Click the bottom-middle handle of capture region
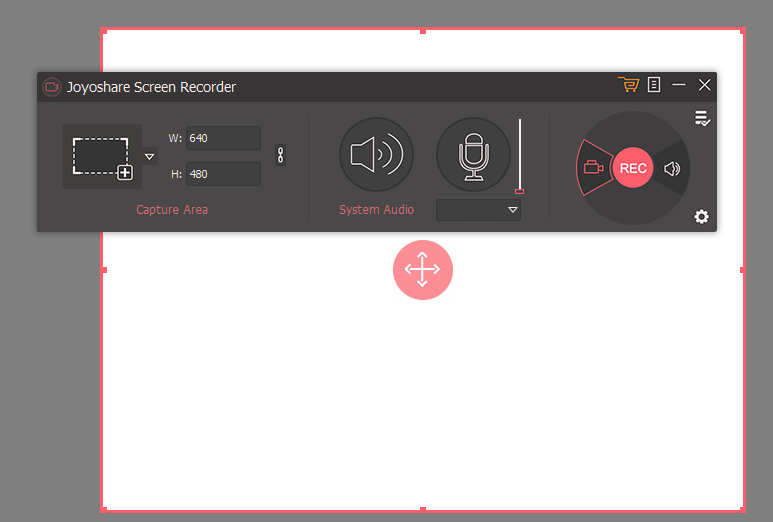The height and width of the screenshot is (522, 773). pos(423,509)
